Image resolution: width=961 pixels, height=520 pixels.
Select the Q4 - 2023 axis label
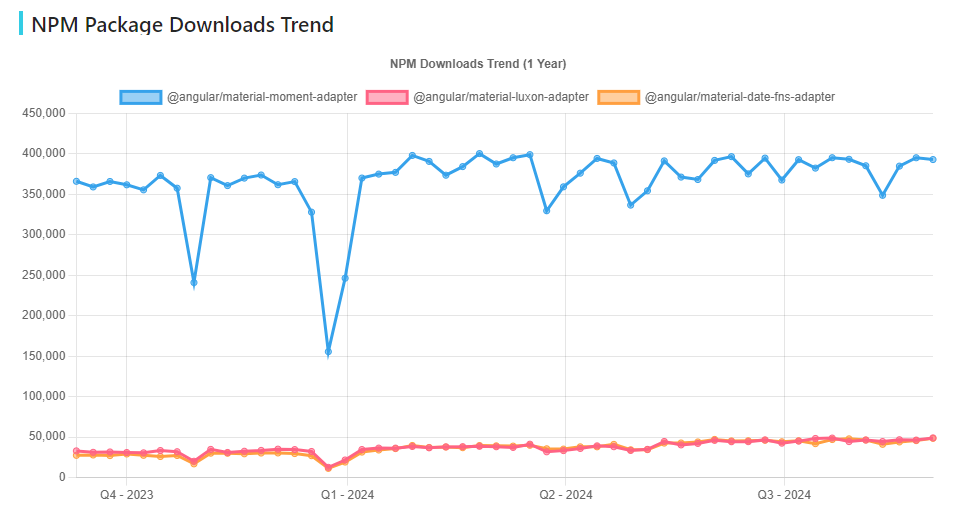tap(126, 495)
